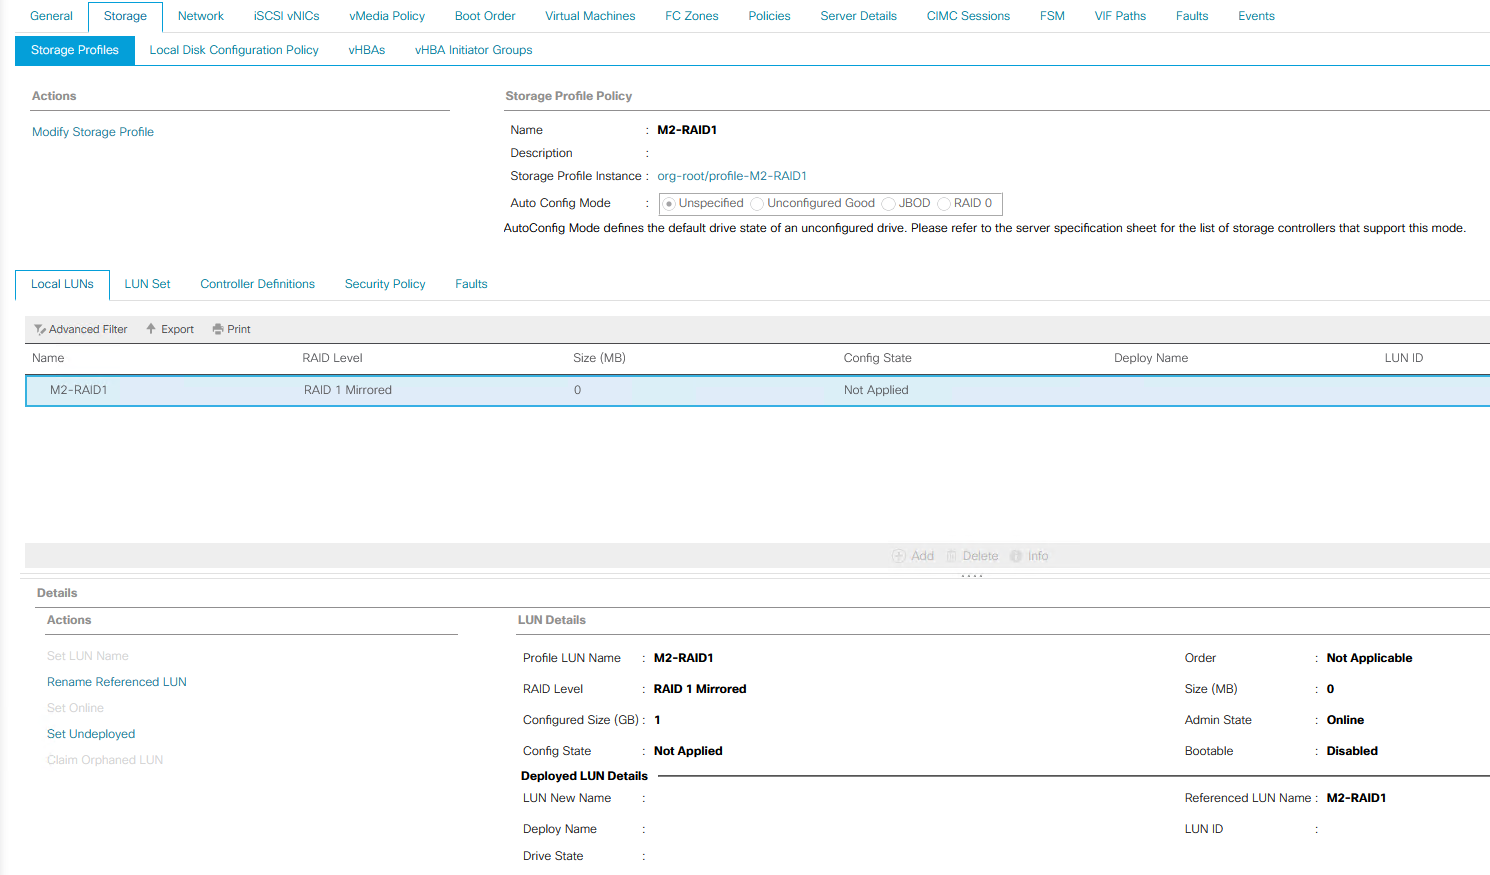Switch to the vHBA Initiator Groups subtab
The width and height of the screenshot is (1490, 875).
click(472, 49)
